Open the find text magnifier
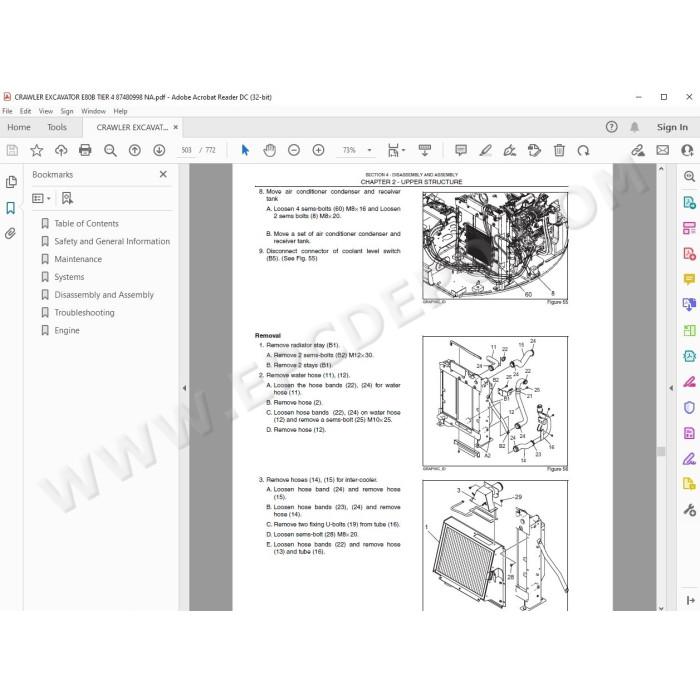The image size is (700, 700). [110, 150]
